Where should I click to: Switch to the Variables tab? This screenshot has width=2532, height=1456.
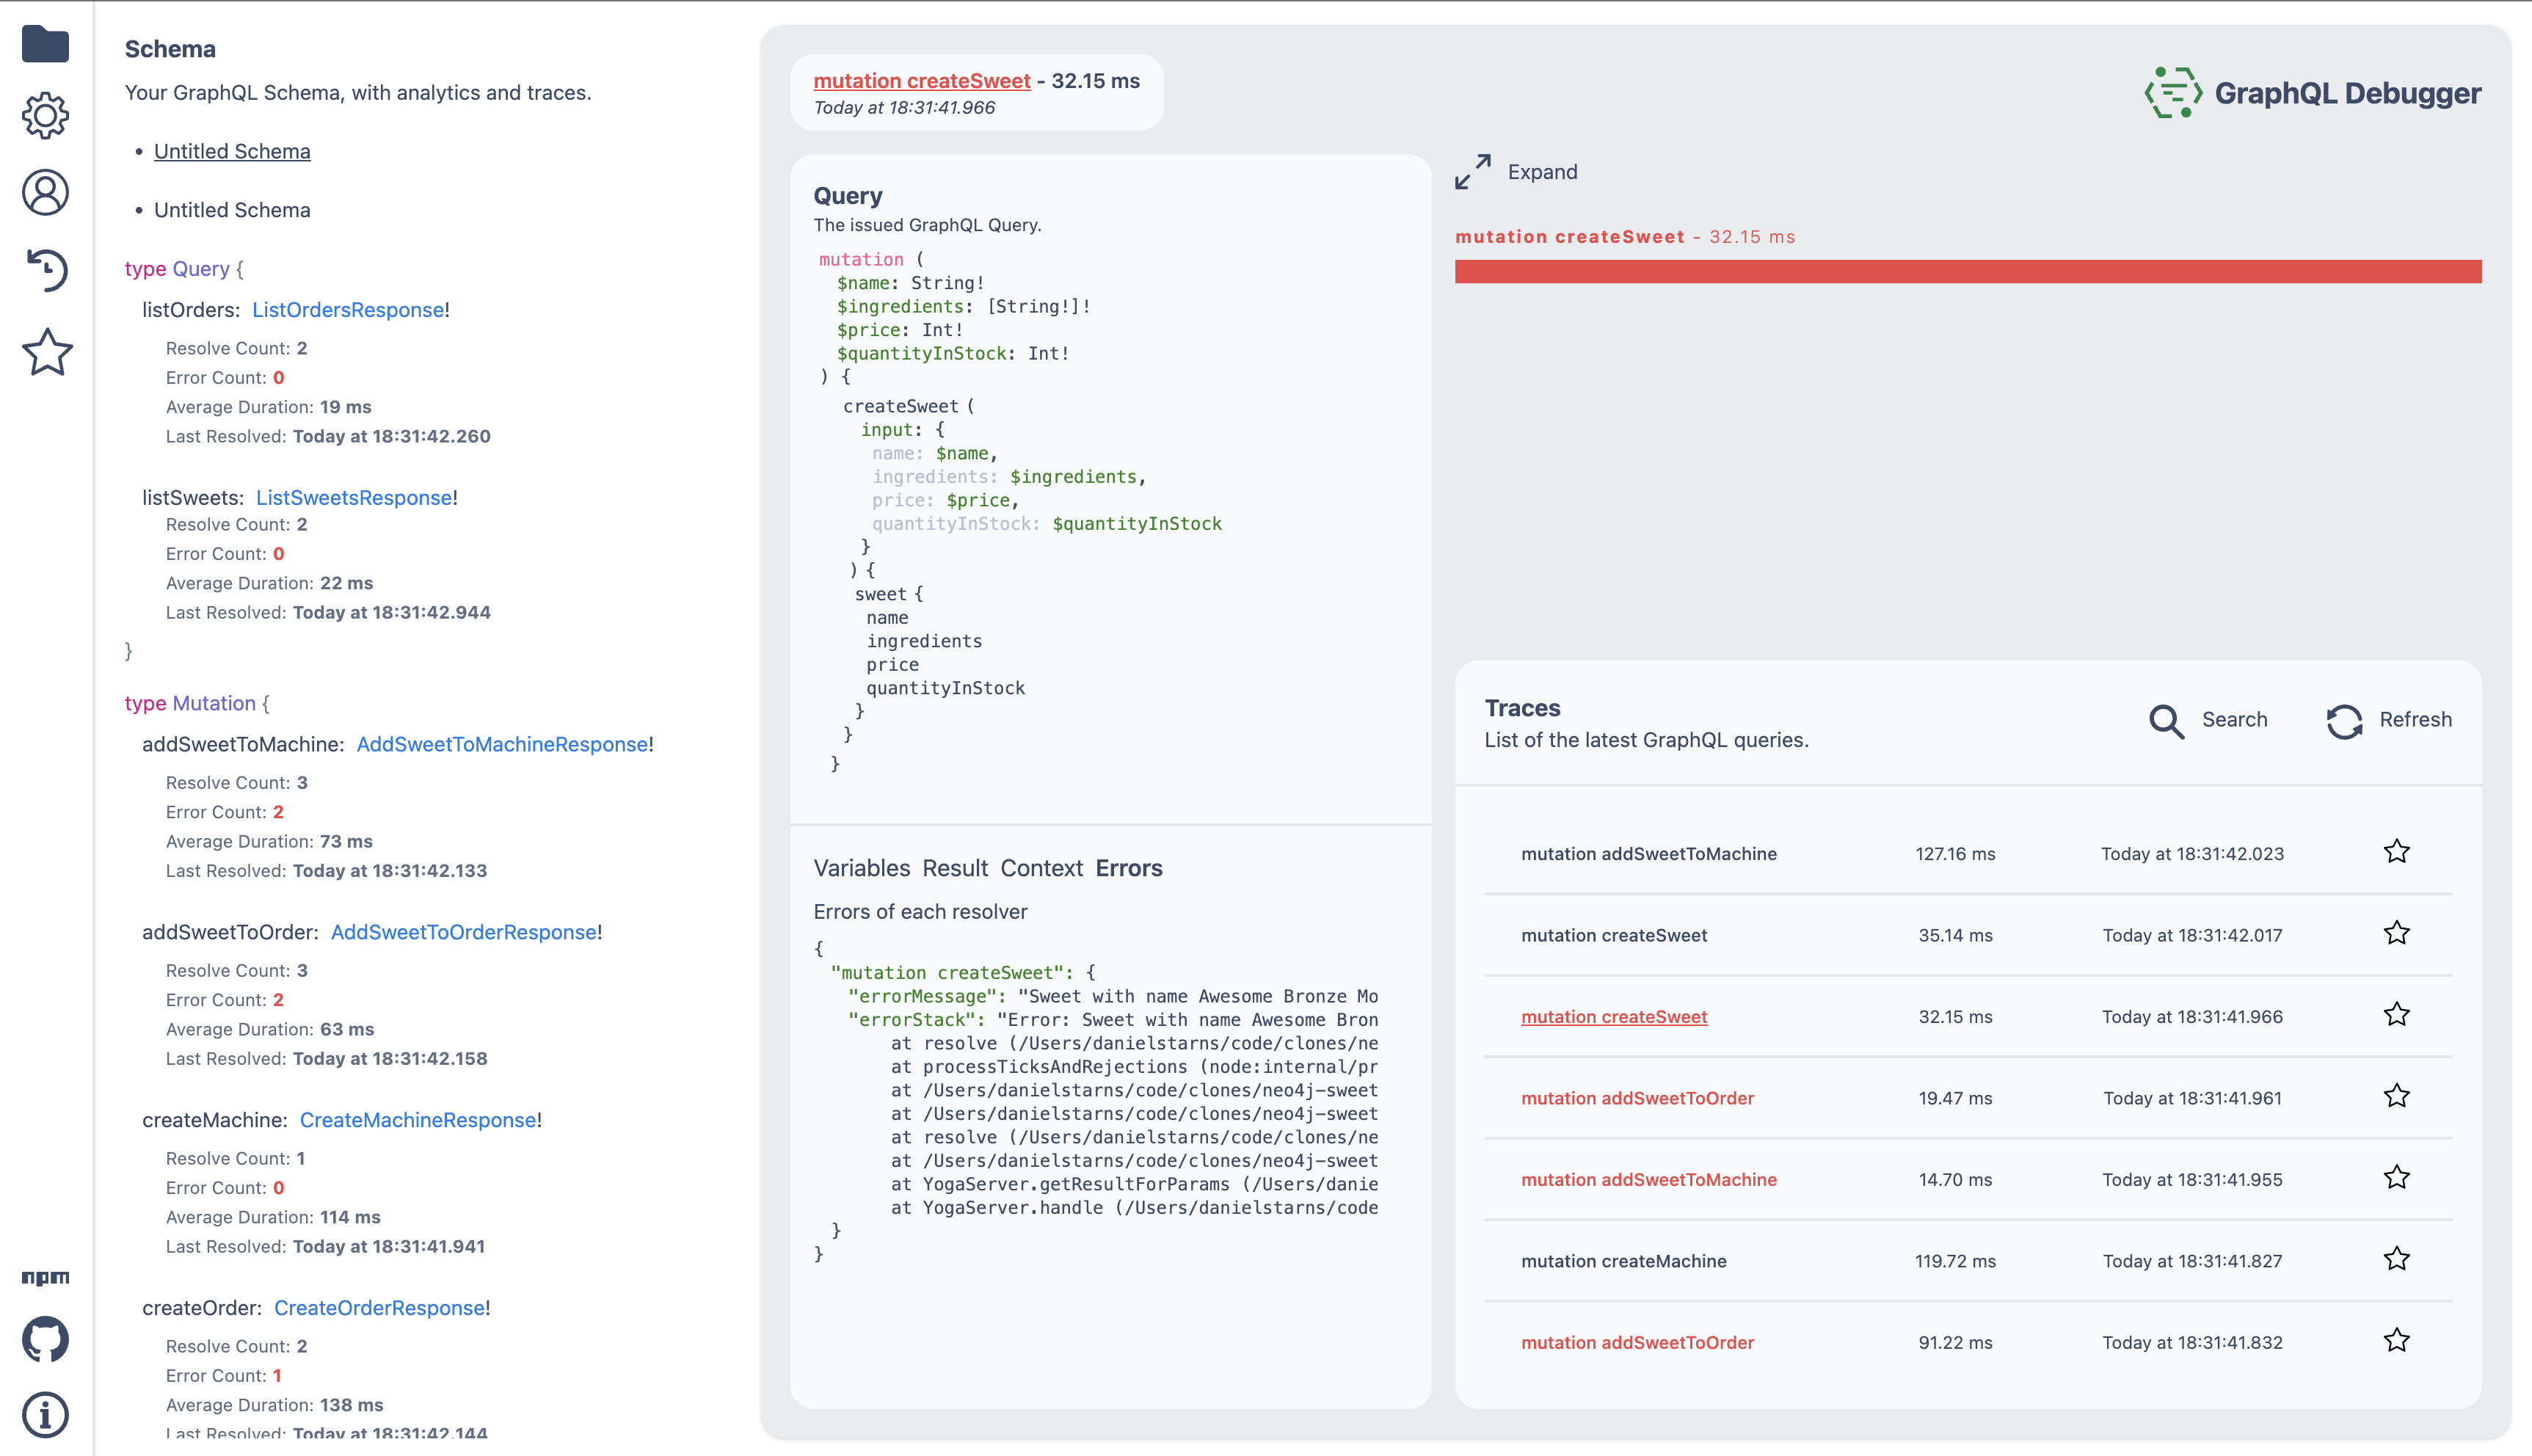click(861, 868)
